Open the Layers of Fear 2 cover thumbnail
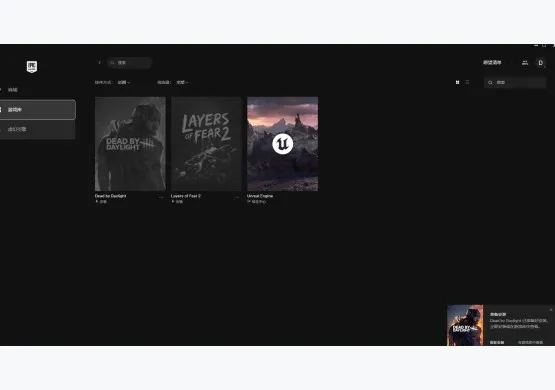 (x=206, y=144)
